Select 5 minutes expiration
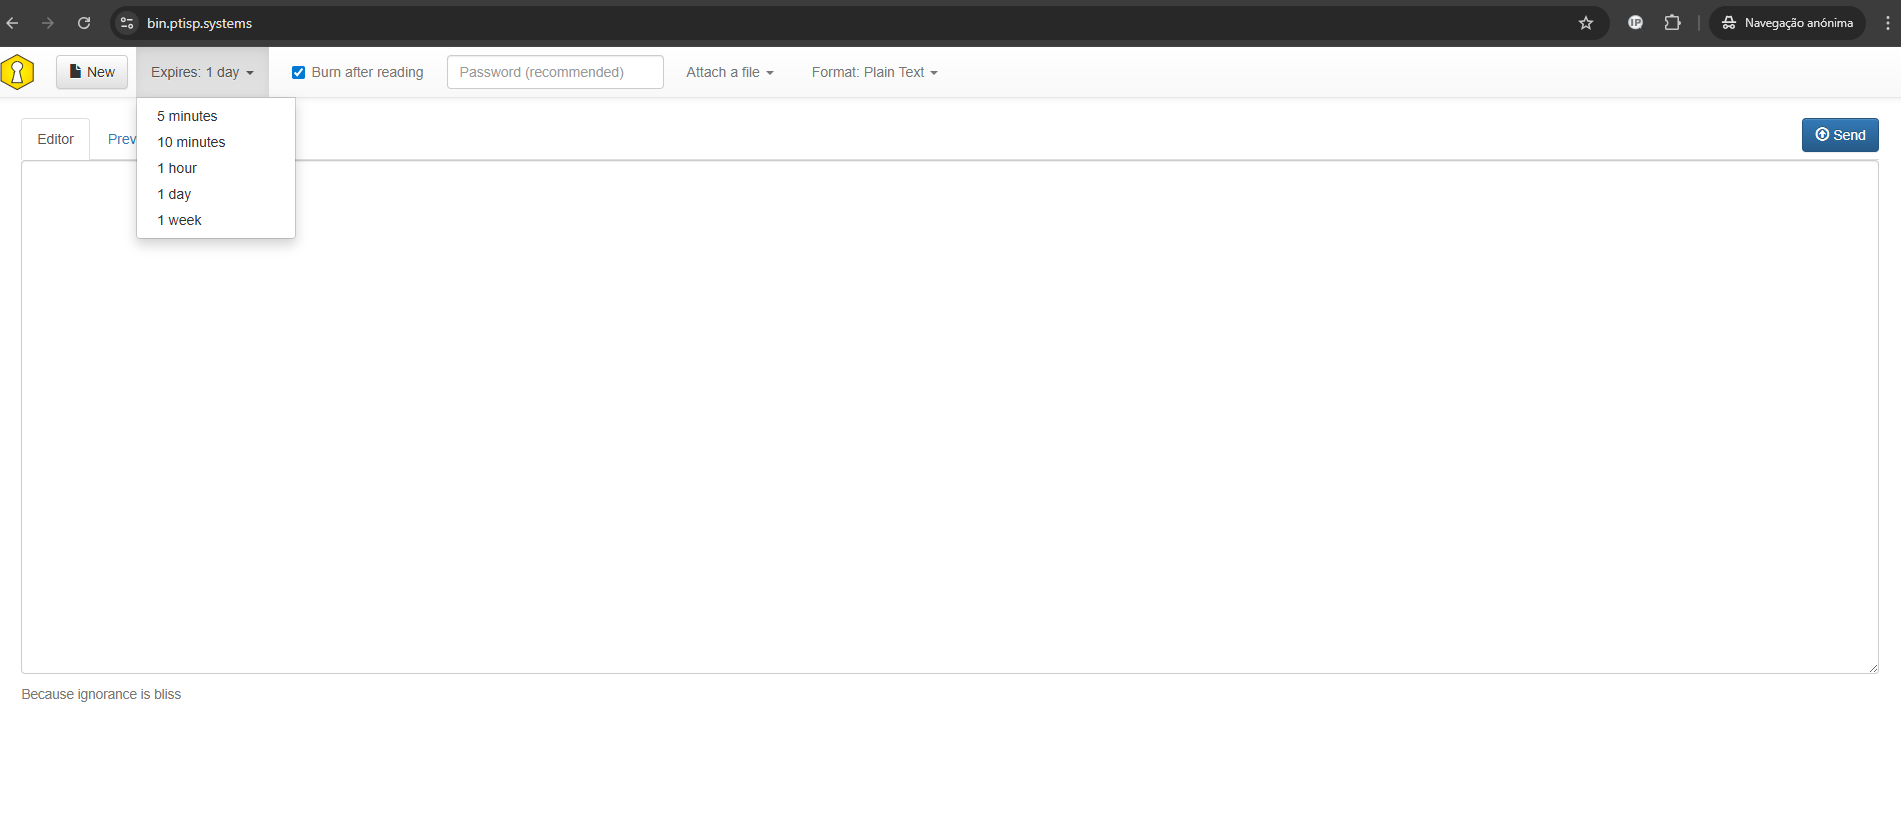Viewport: 1901px width, 821px height. tap(216, 116)
